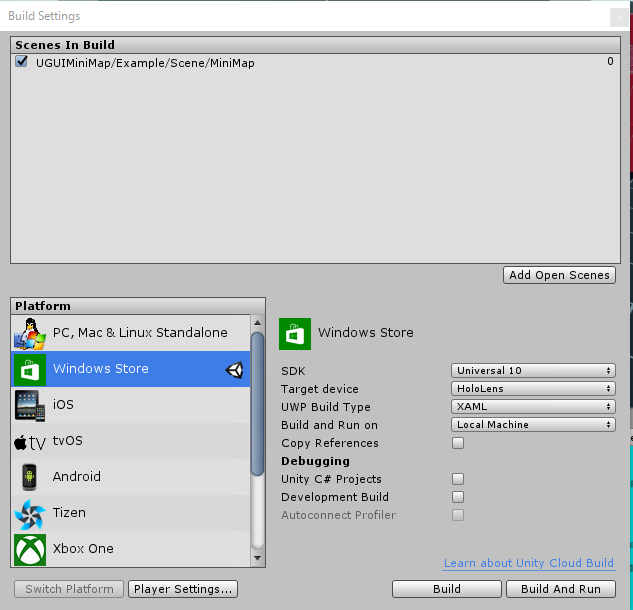Click the Apple tv tvOS icon

click(30, 442)
